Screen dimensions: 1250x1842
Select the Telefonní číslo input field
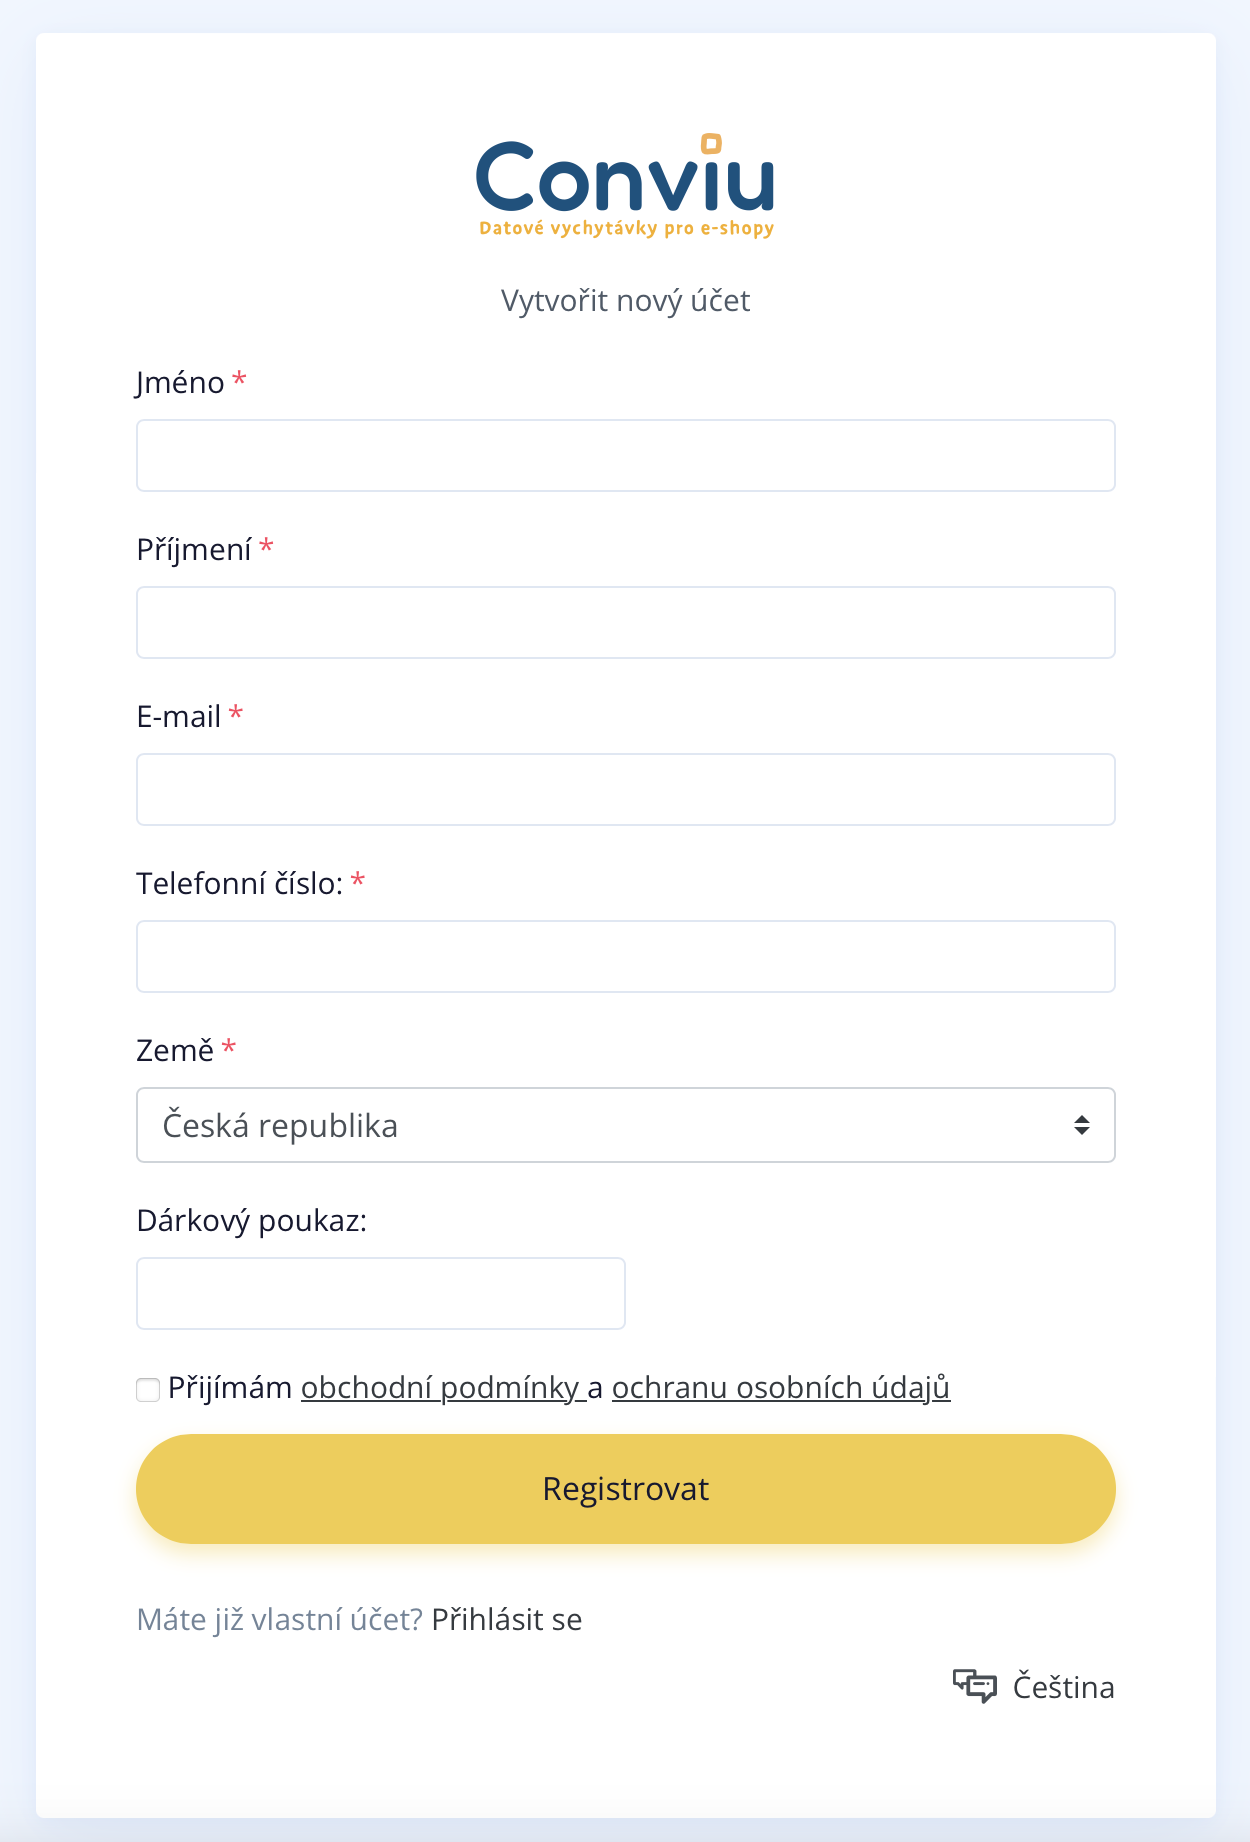click(625, 956)
